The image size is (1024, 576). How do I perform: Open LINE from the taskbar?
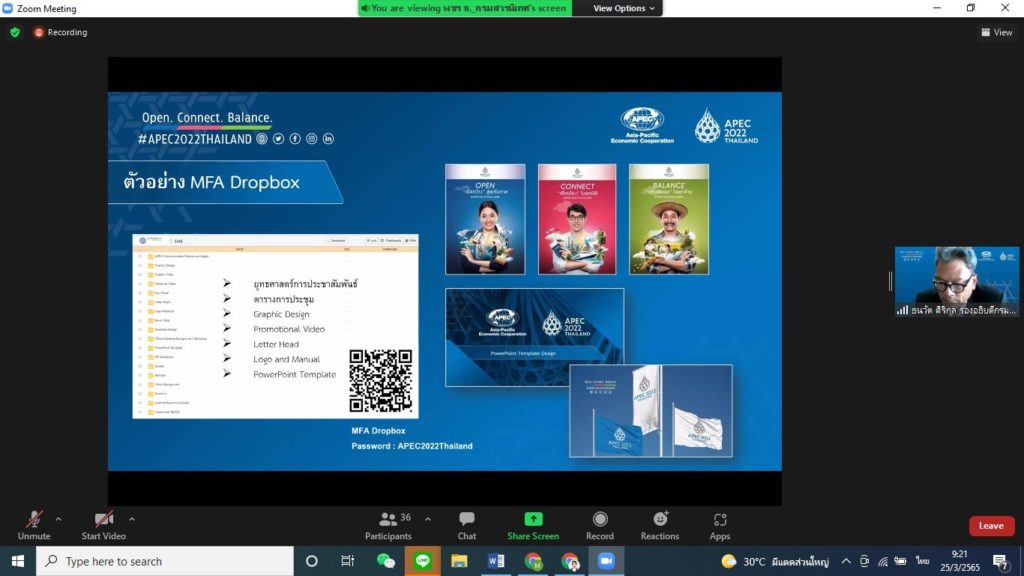coord(422,561)
